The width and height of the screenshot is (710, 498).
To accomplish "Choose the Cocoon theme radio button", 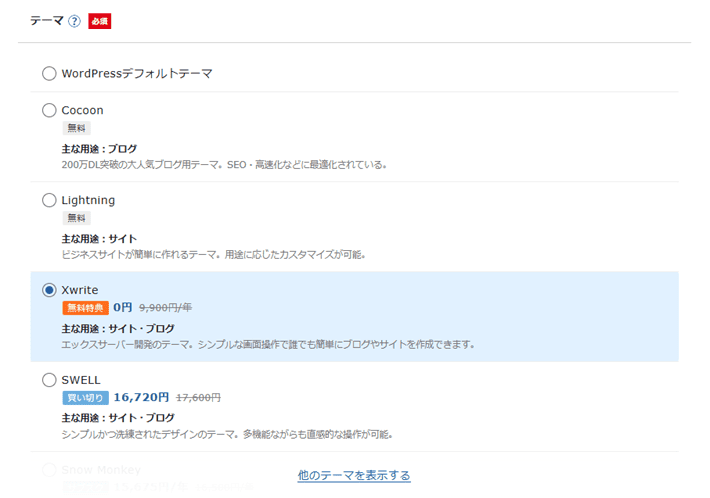I will coord(49,110).
